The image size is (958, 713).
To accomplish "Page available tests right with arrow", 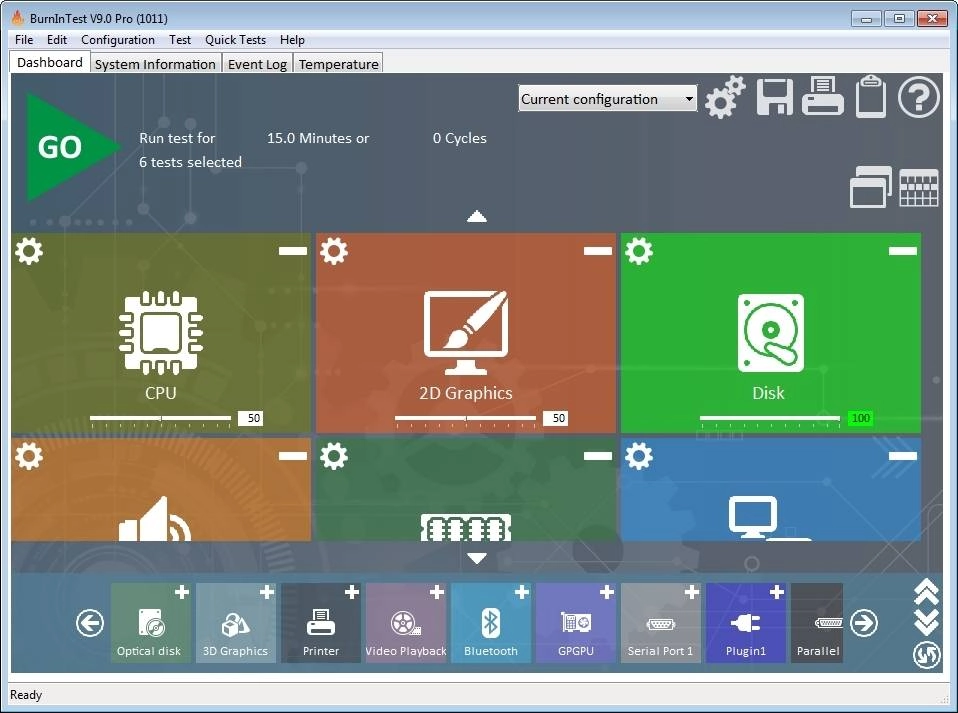I will click(863, 623).
